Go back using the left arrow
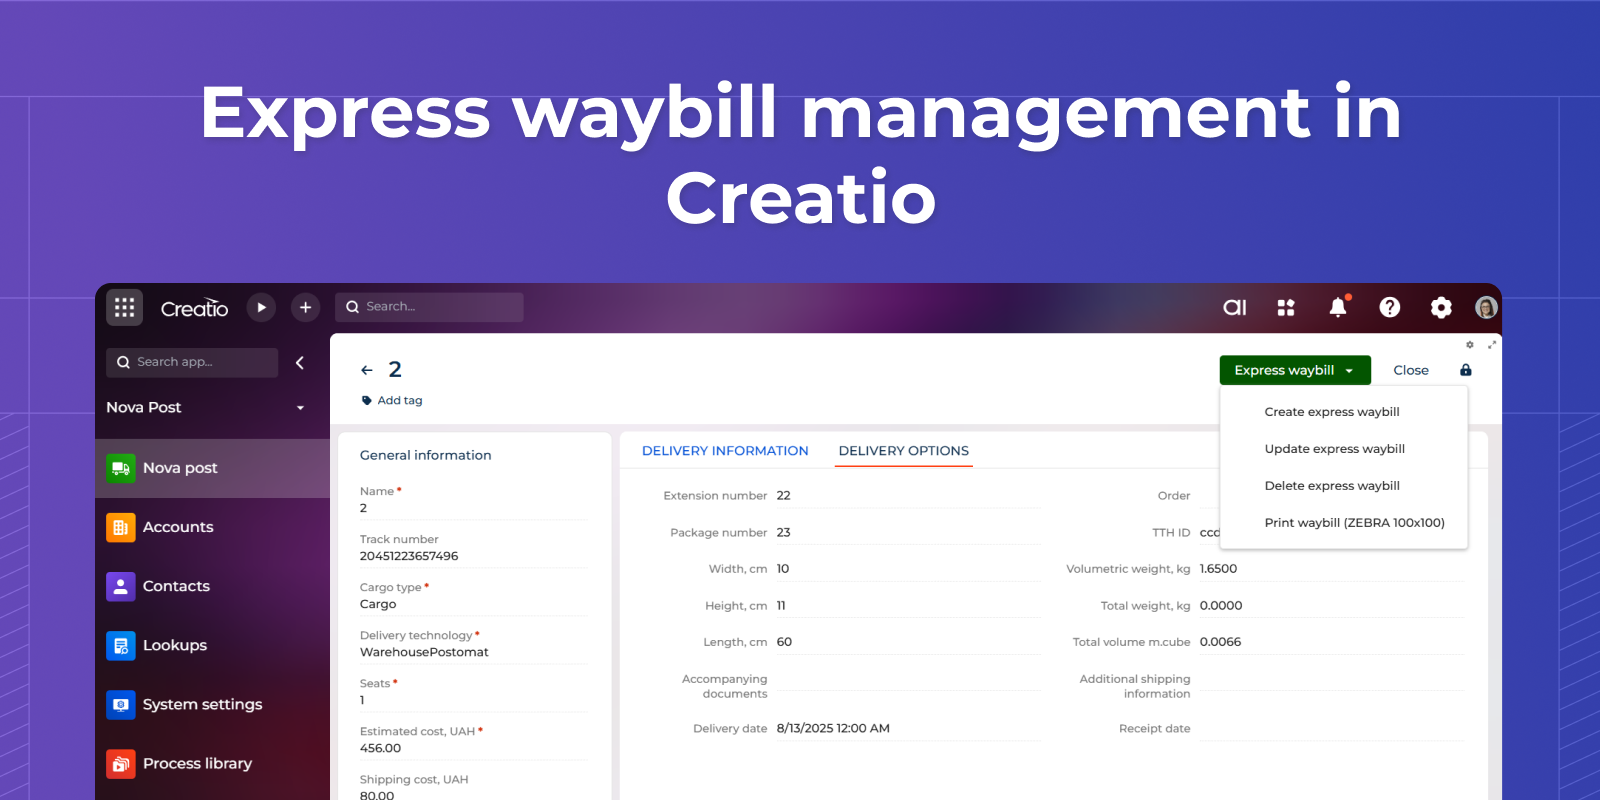This screenshot has height=800, width=1600. point(367,370)
